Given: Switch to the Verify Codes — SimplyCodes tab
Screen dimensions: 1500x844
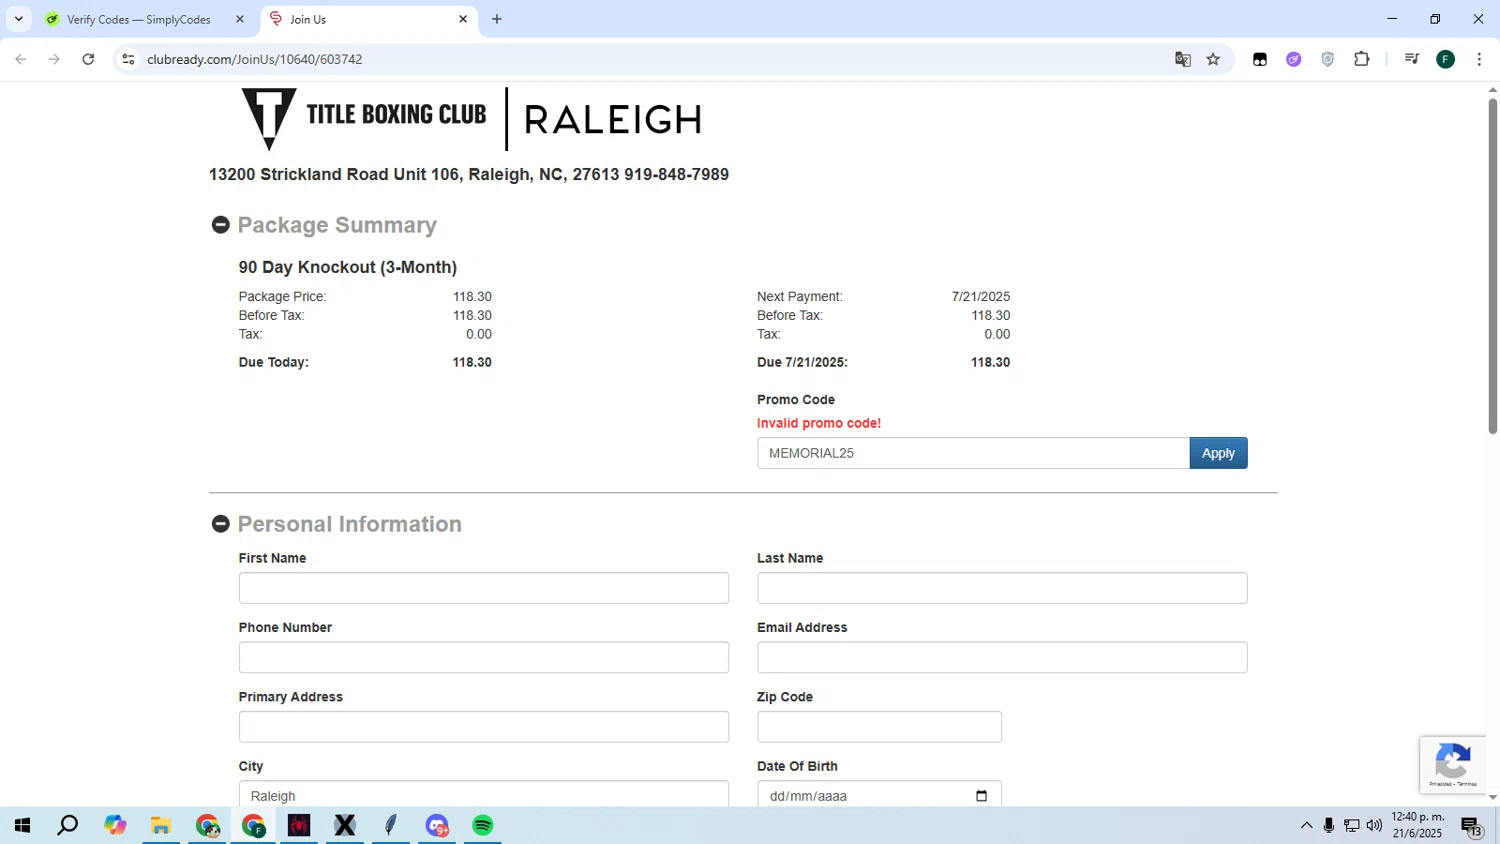Looking at the screenshot, I should 138,19.
